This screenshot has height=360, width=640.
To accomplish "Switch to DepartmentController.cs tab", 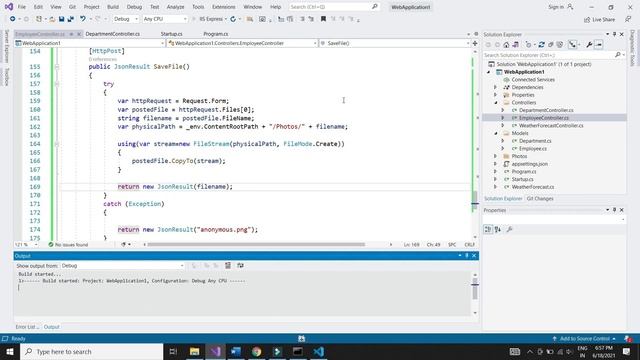I will click(113, 34).
